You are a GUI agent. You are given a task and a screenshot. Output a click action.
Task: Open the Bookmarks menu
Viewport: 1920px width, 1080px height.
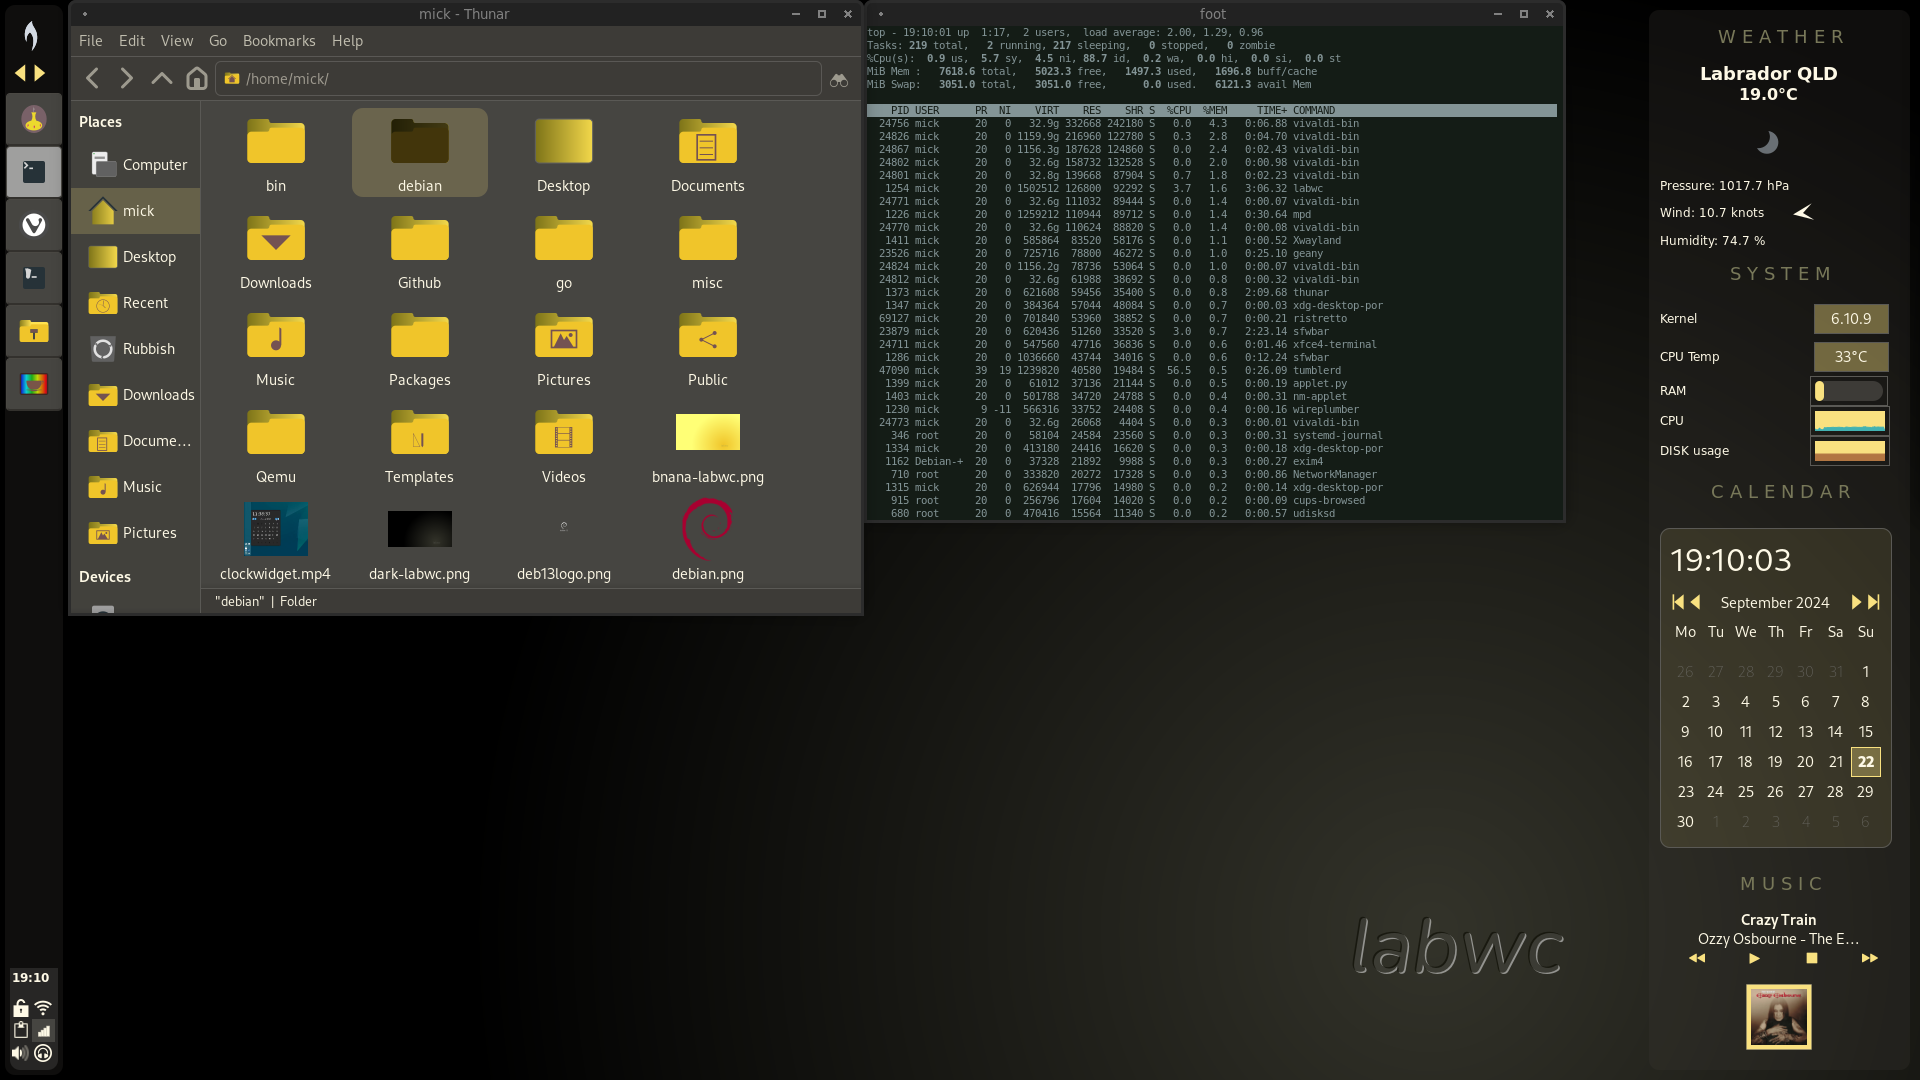click(278, 41)
